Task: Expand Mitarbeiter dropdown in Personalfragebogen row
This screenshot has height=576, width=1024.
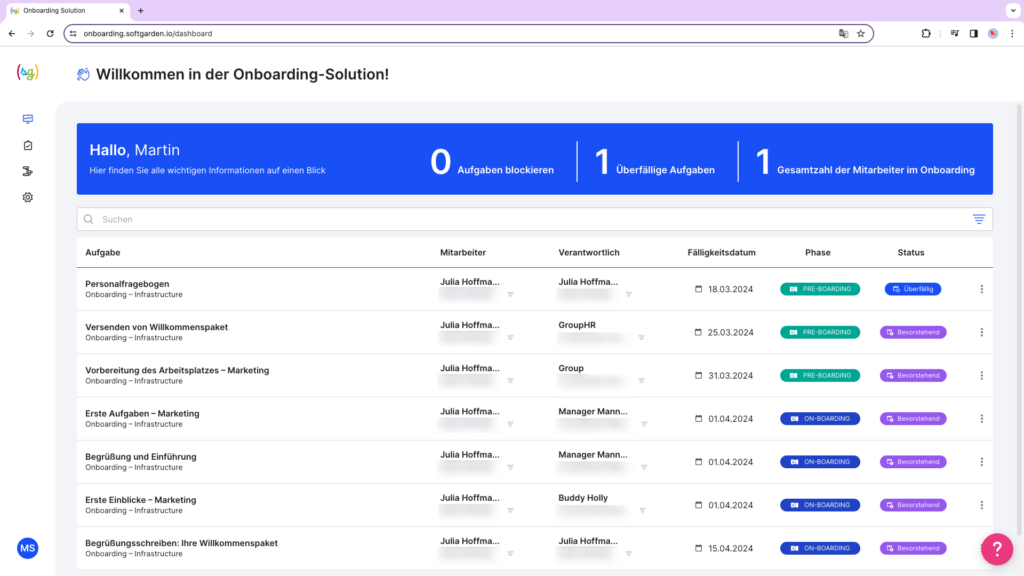Action: 510,295
